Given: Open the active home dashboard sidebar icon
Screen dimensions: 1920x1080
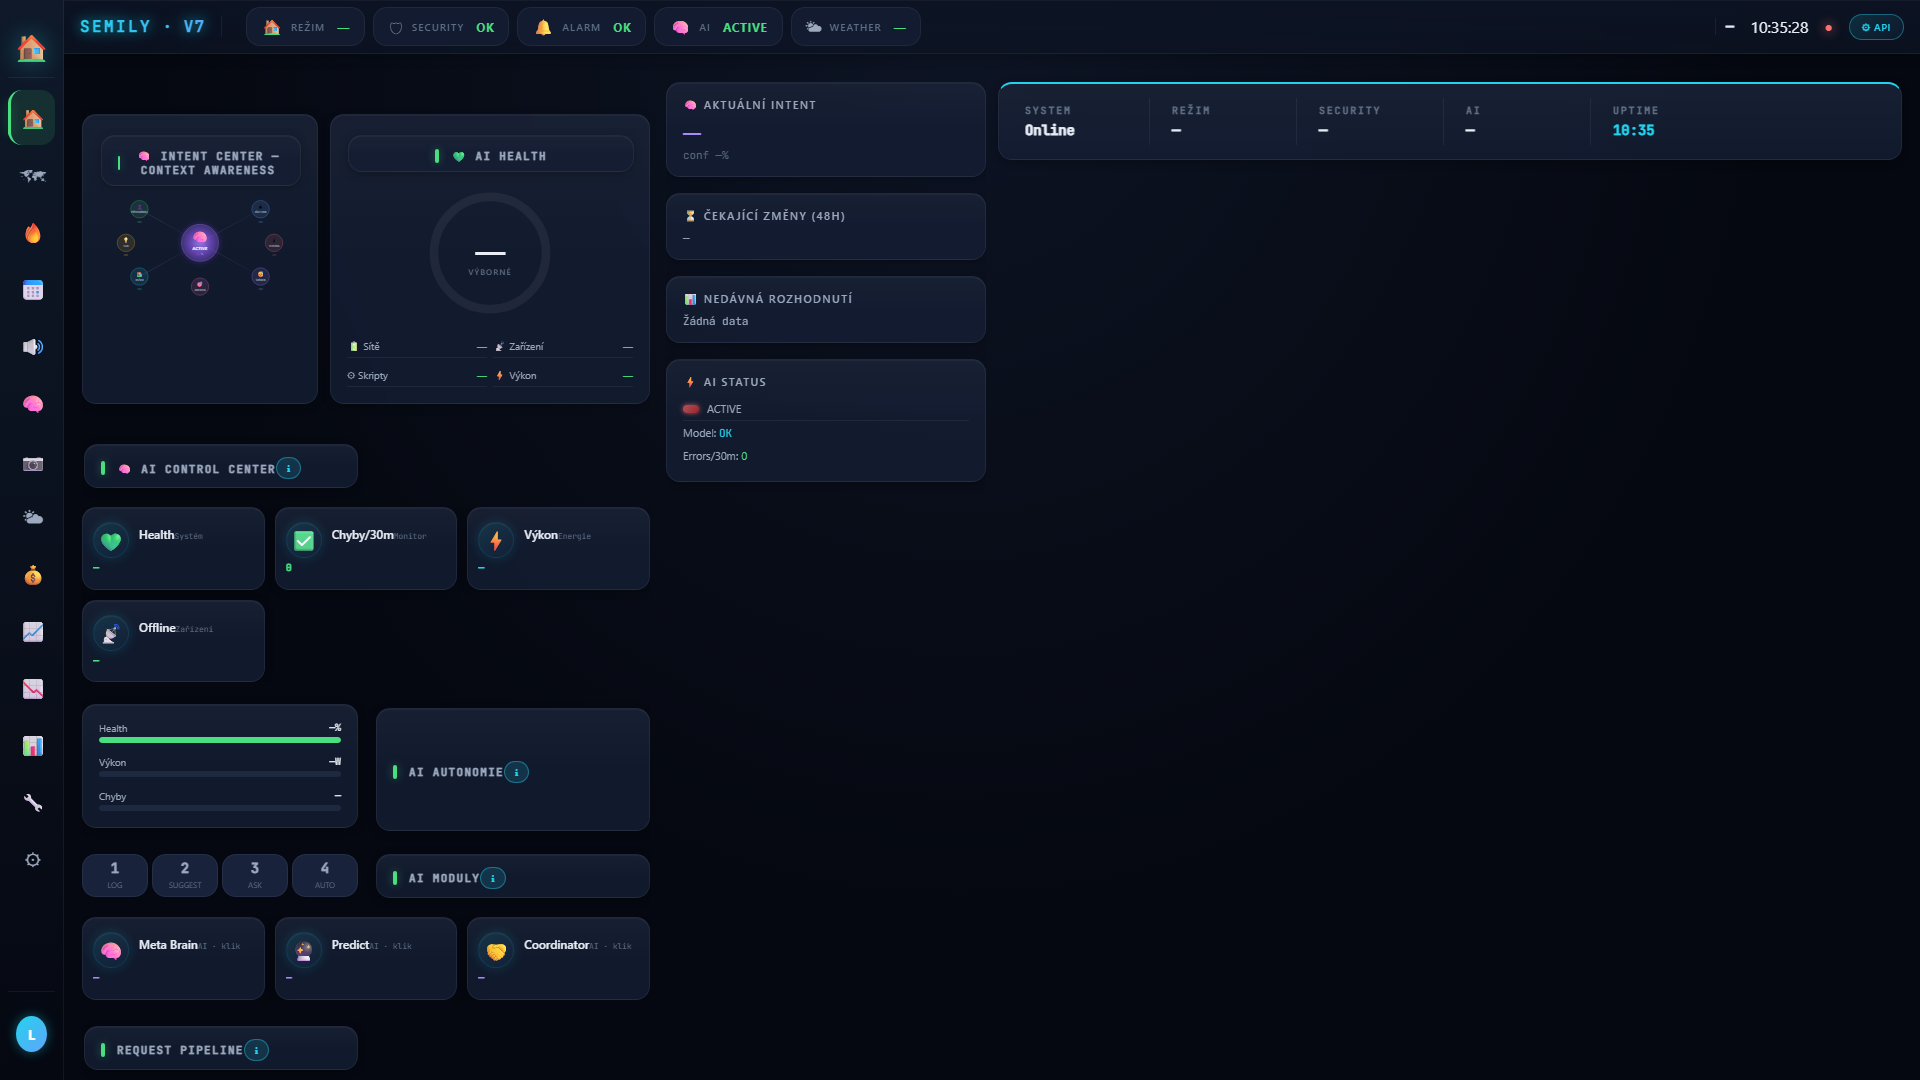Looking at the screenshot, I should (x=32, y=119).
